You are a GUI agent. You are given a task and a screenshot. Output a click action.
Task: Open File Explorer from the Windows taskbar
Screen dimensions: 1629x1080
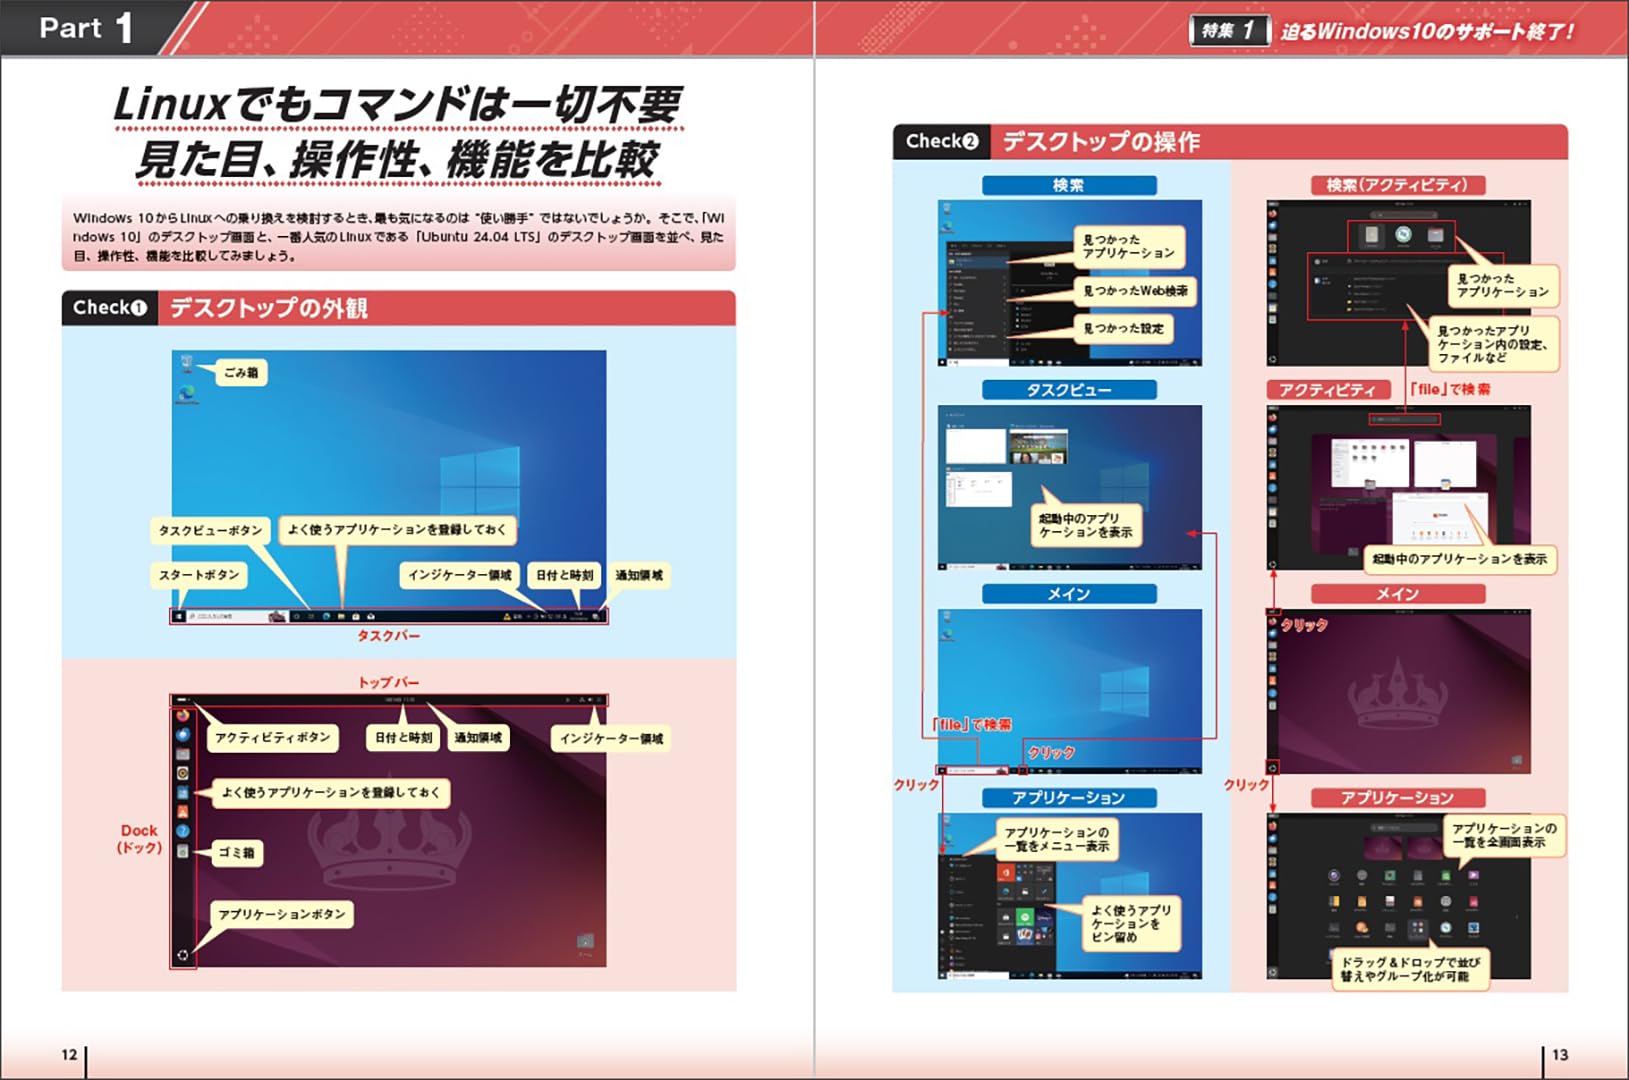click(x=340, y=616)
